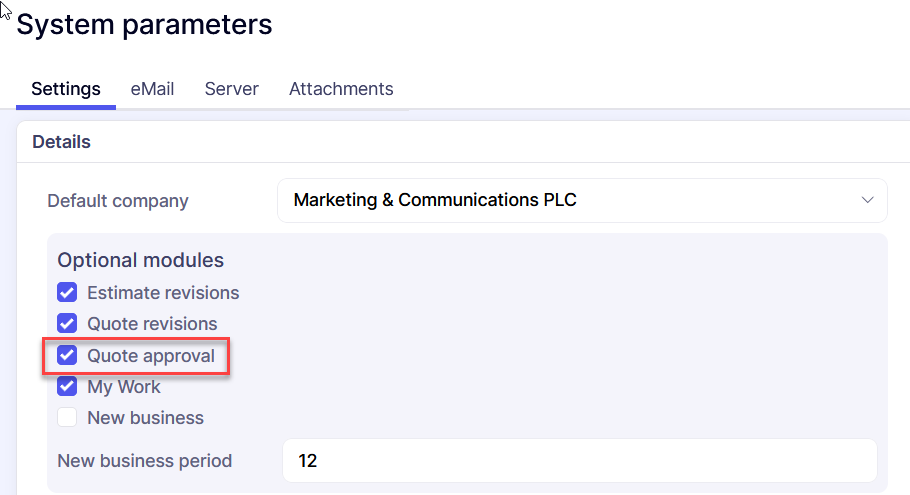This screenshot has width=910, height=495.
Task: Open the eMail tab
Action: [x=152, y=89]
